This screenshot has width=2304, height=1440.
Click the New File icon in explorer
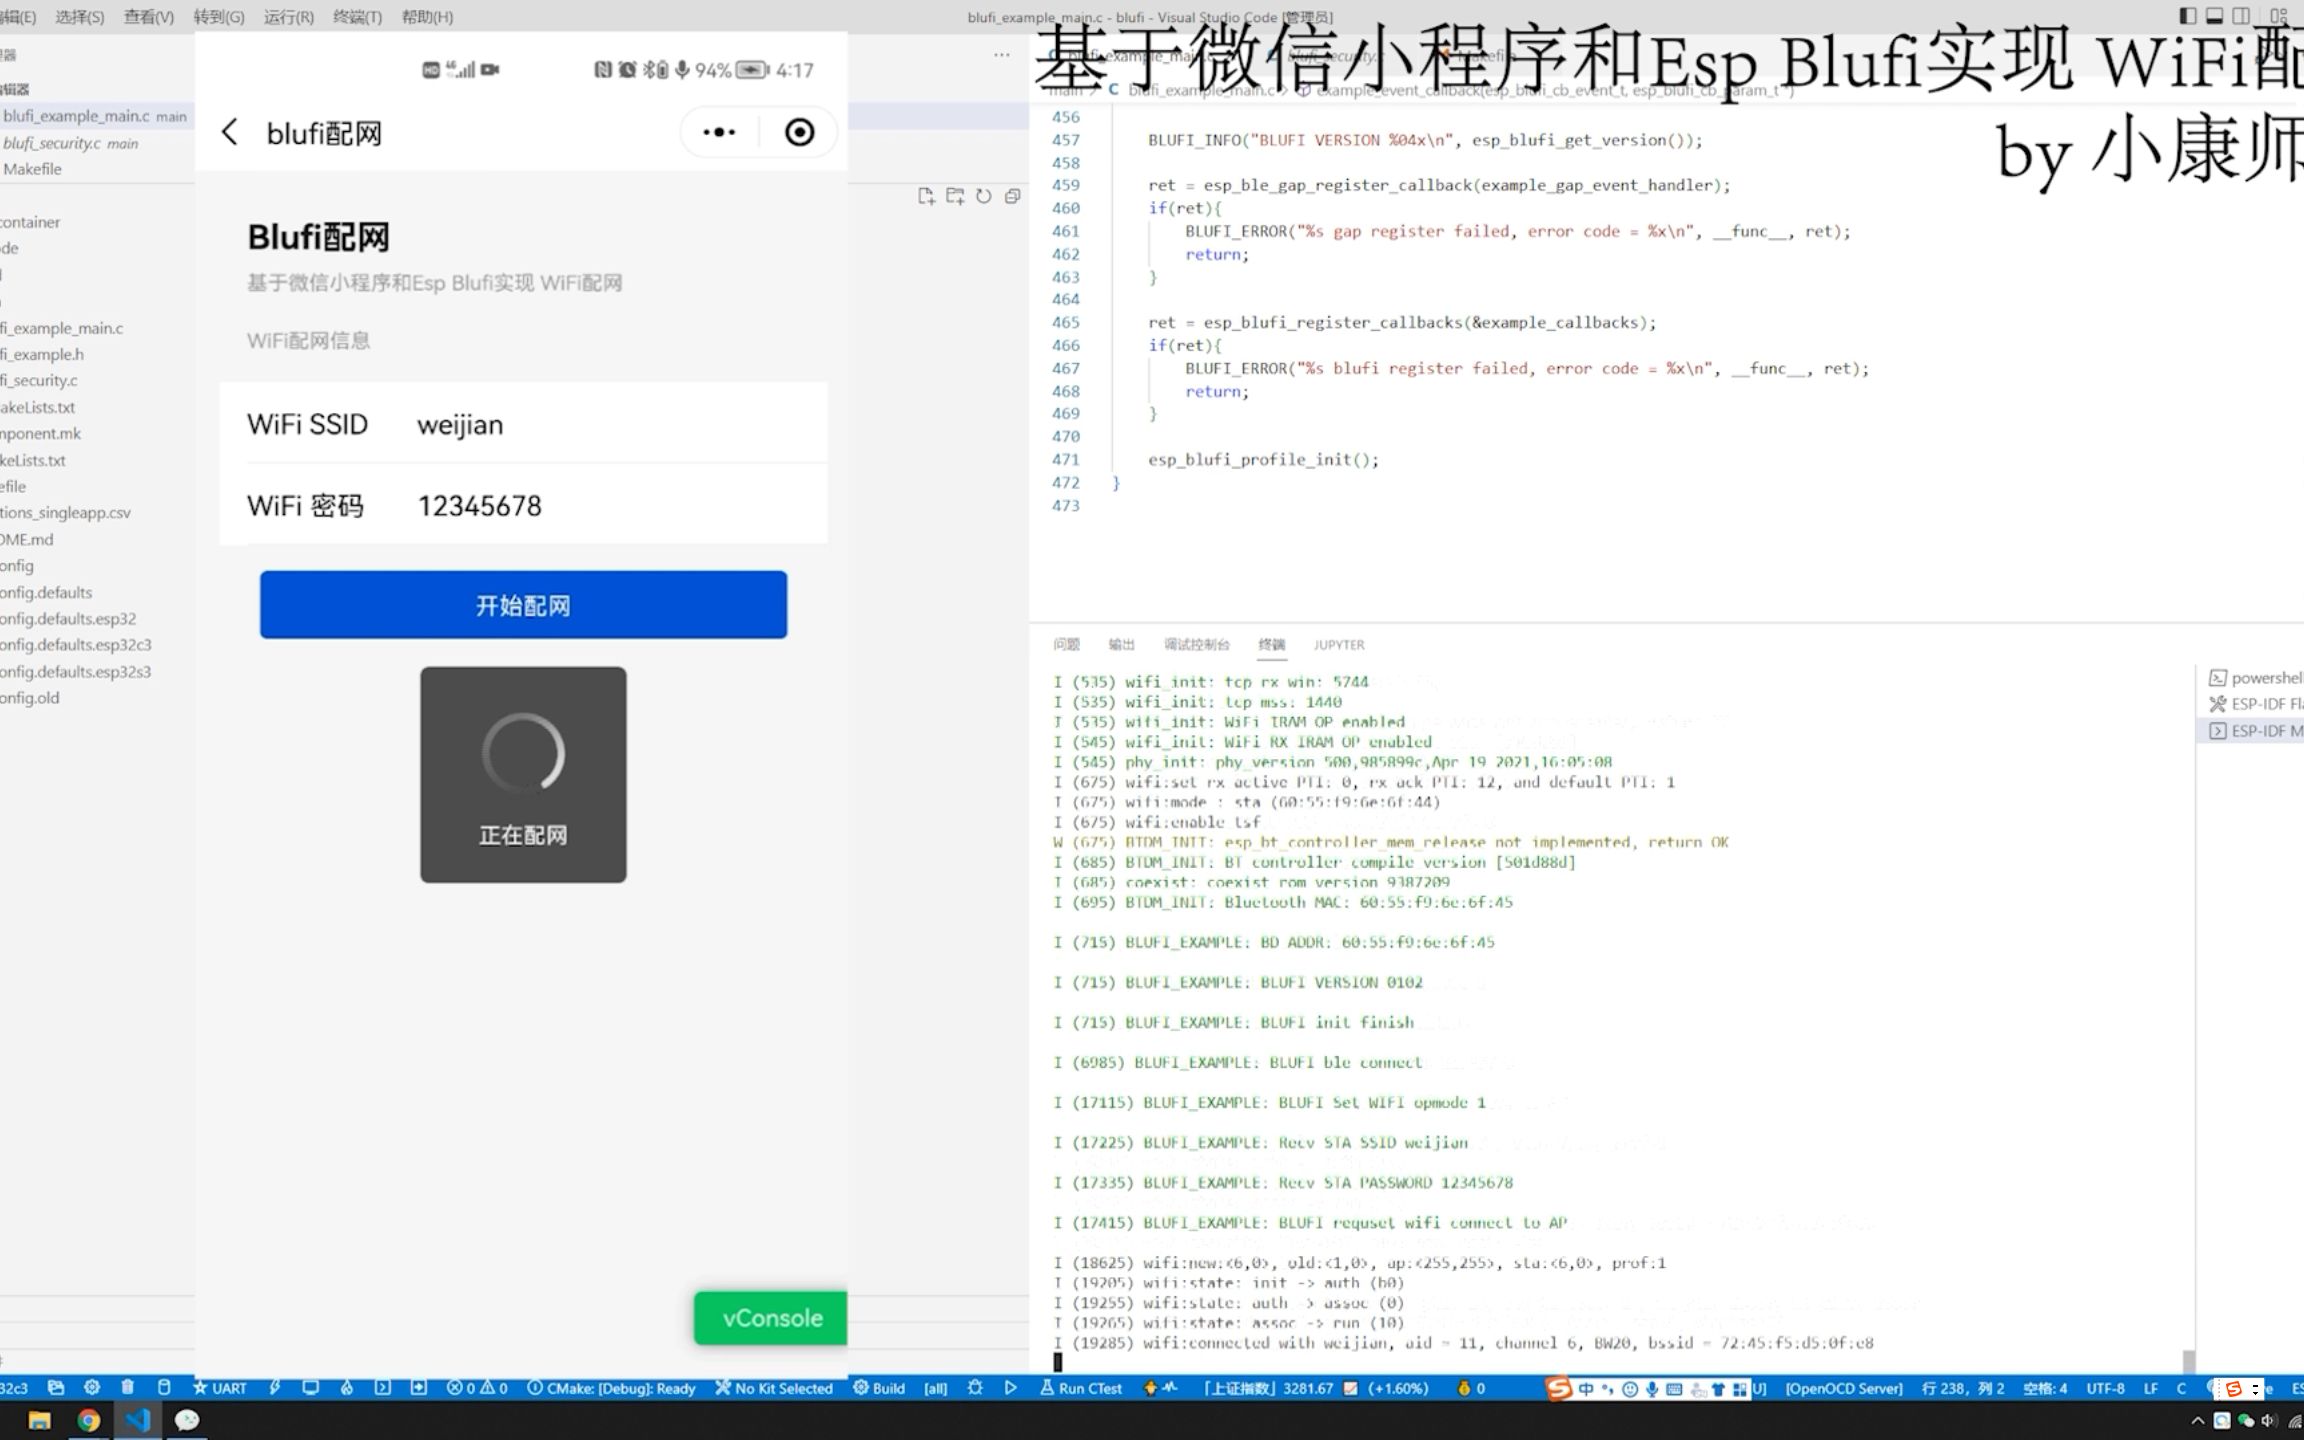pyautogui.click(x=927, y=196)
